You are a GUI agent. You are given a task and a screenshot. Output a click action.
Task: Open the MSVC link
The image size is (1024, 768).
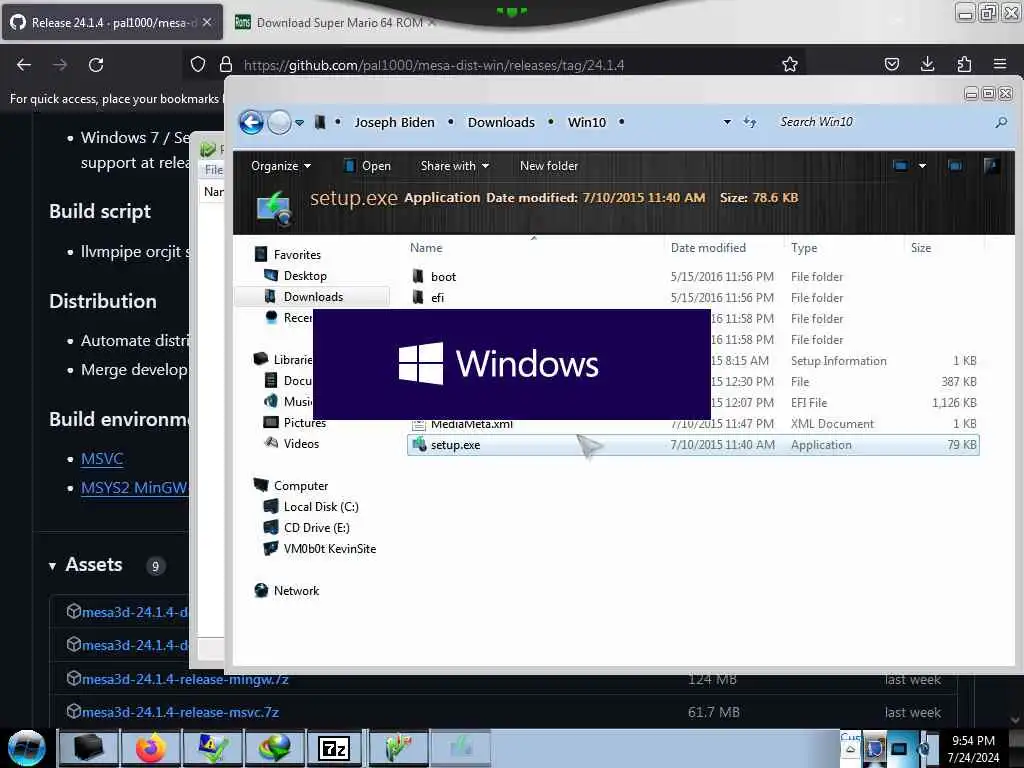click(102, 458)
